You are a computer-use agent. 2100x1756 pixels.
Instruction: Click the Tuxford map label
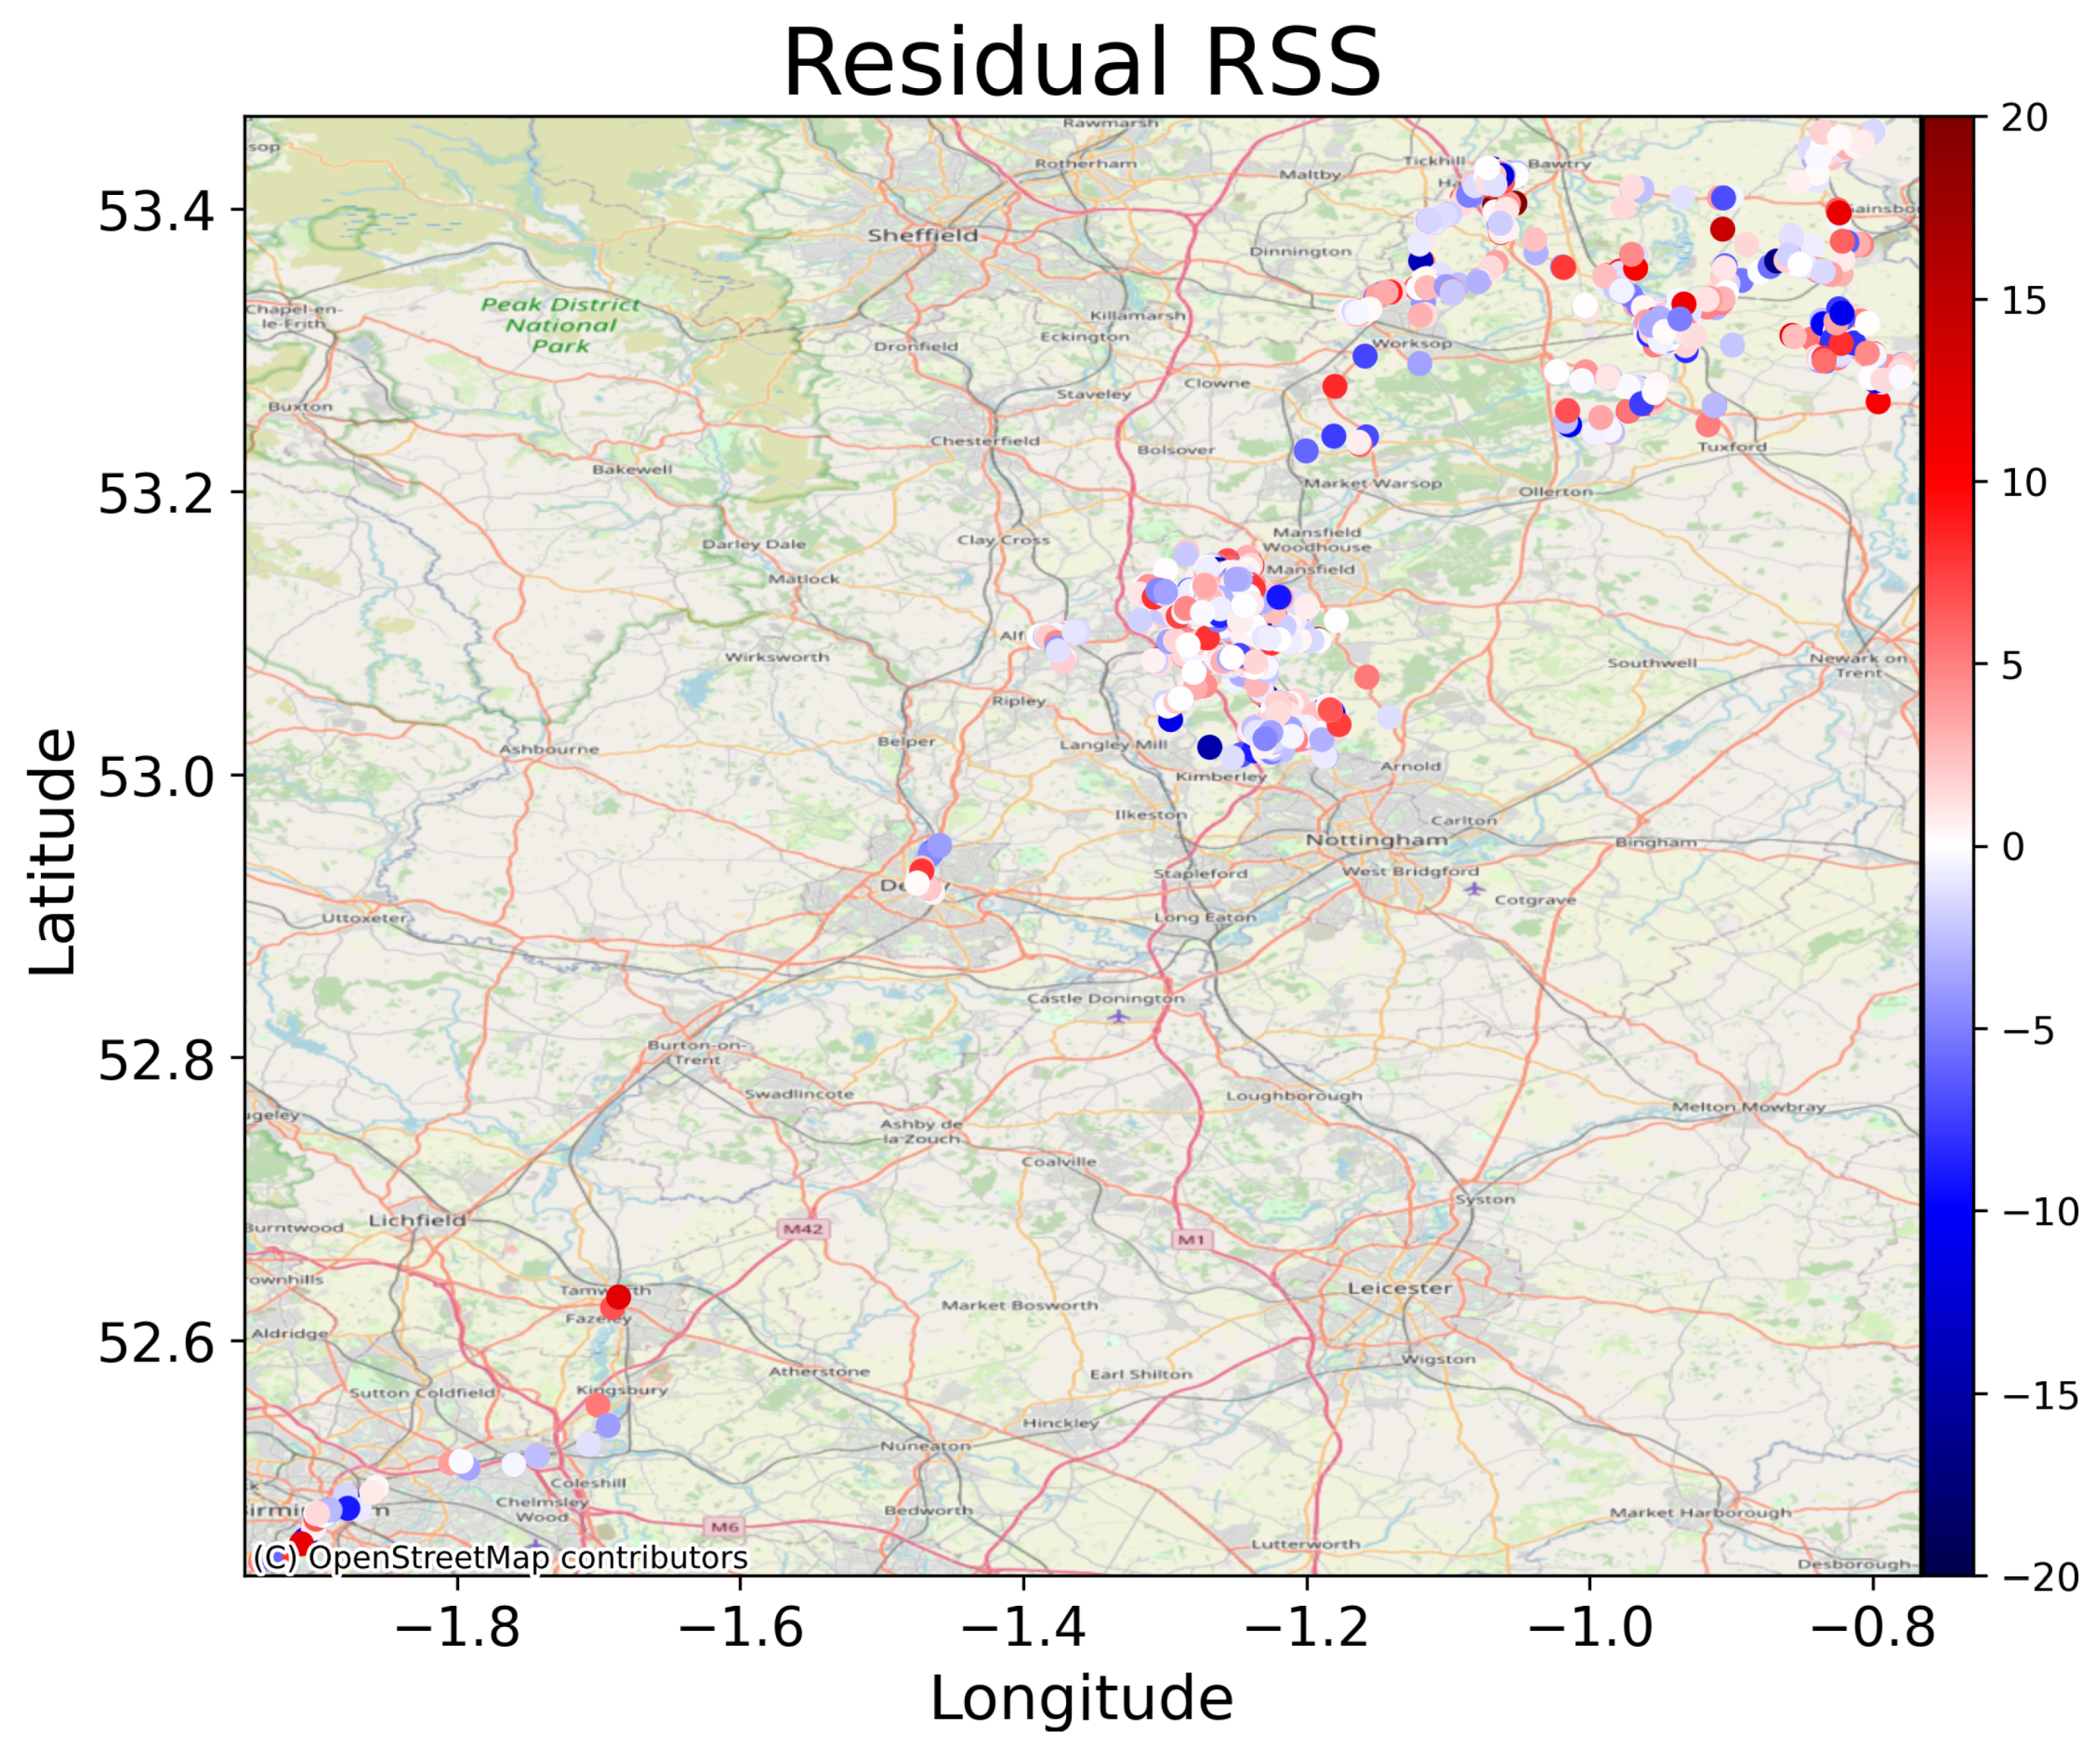tap(1732, 447)
